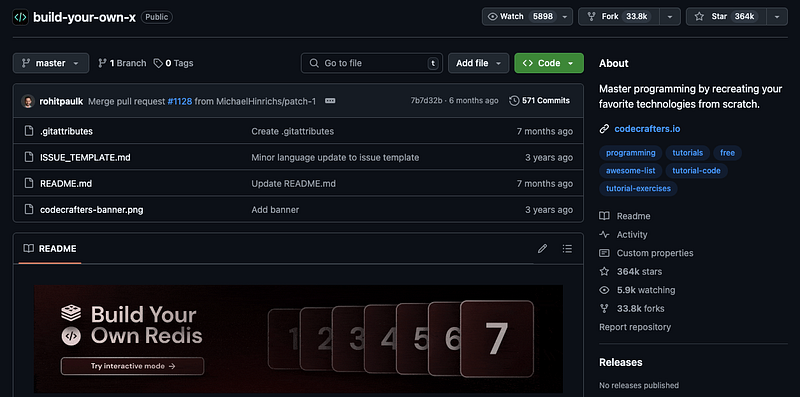Open the .gitattributes file
The height and width of the screenshot is (397, 800).
66,131
